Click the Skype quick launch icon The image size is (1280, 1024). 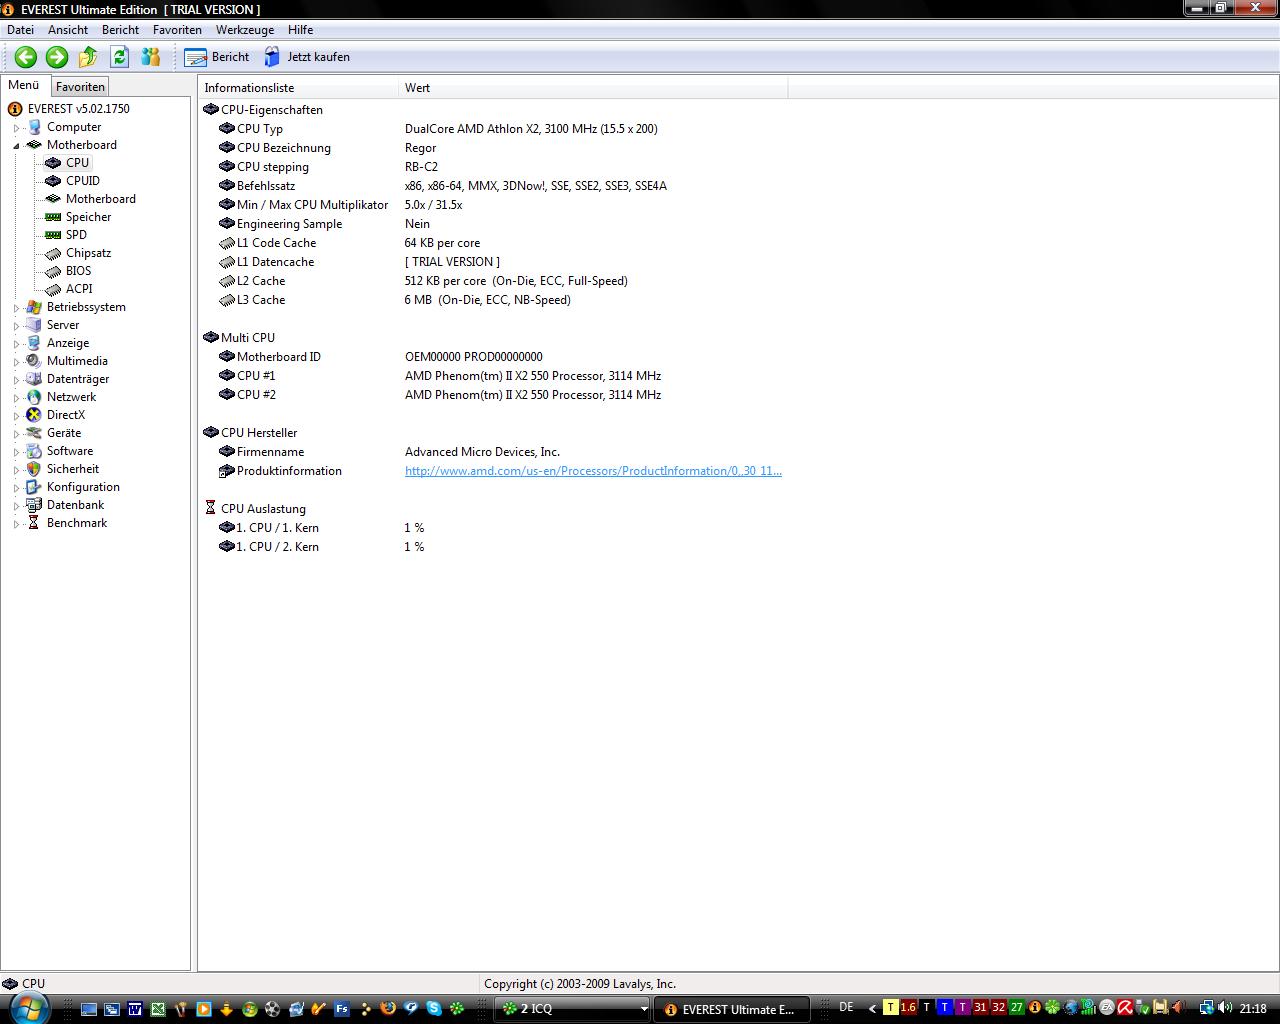[x=434, y=1009]
